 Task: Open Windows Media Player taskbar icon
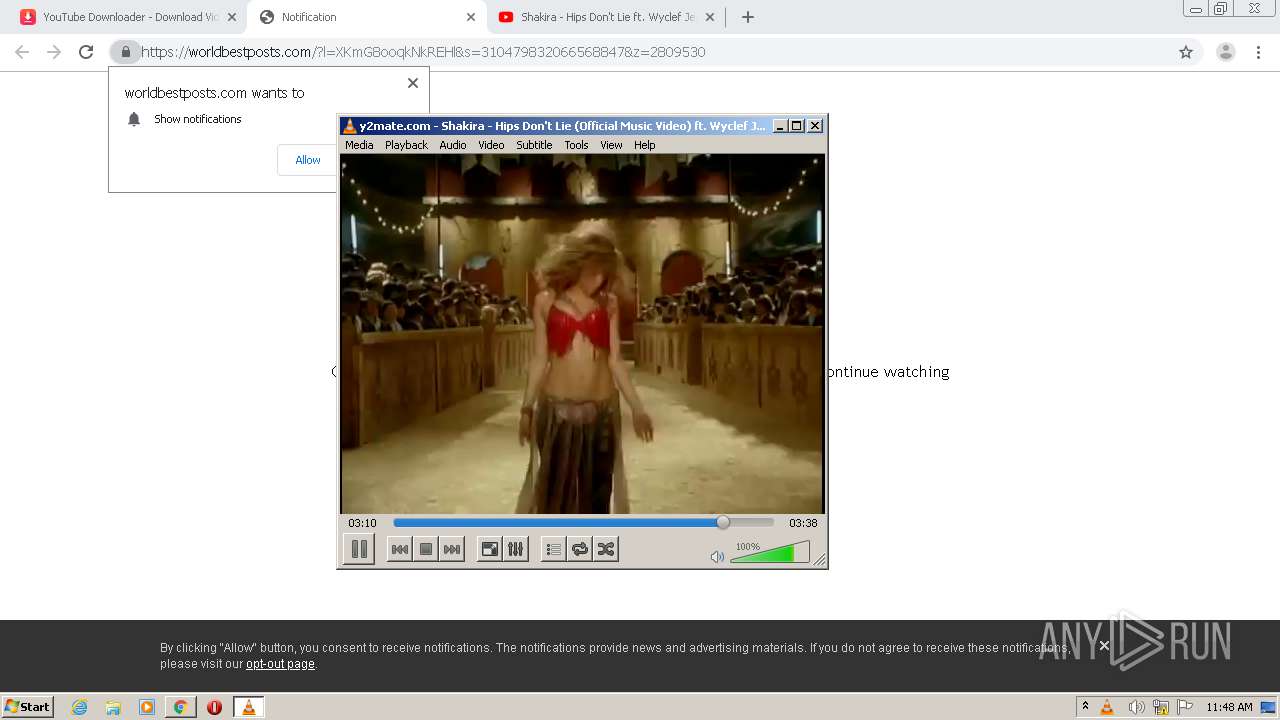[147, 707]
